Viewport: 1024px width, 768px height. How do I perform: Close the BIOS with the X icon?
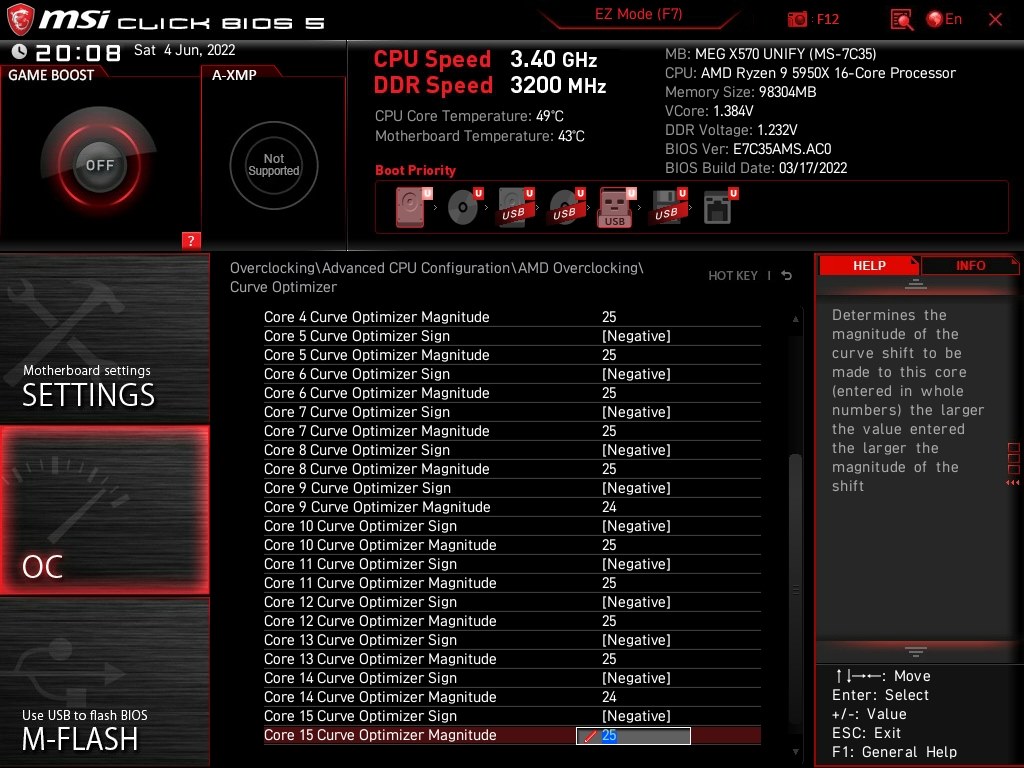click(995, 20)
